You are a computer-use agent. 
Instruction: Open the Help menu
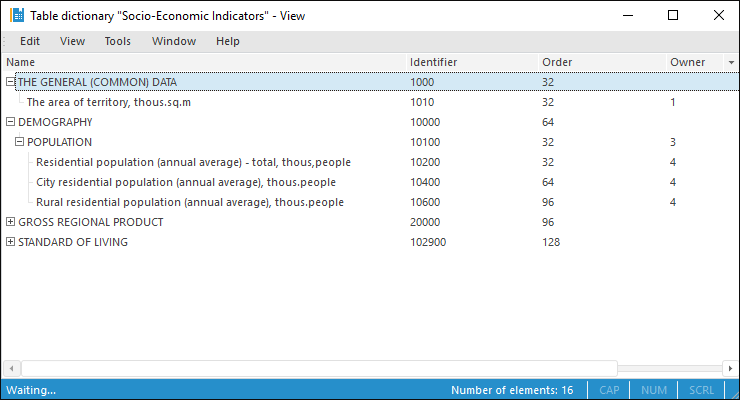(x=228, y=41)
